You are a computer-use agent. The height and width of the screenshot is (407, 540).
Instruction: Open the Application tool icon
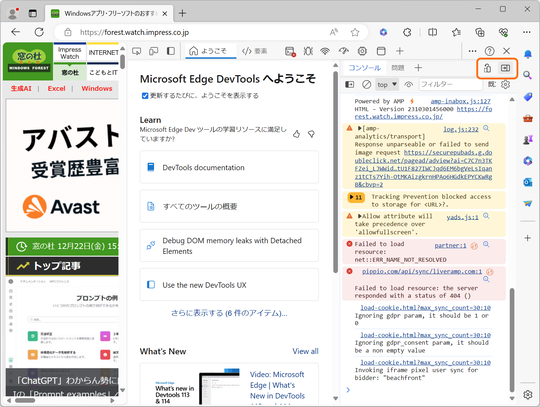[381, 51]
